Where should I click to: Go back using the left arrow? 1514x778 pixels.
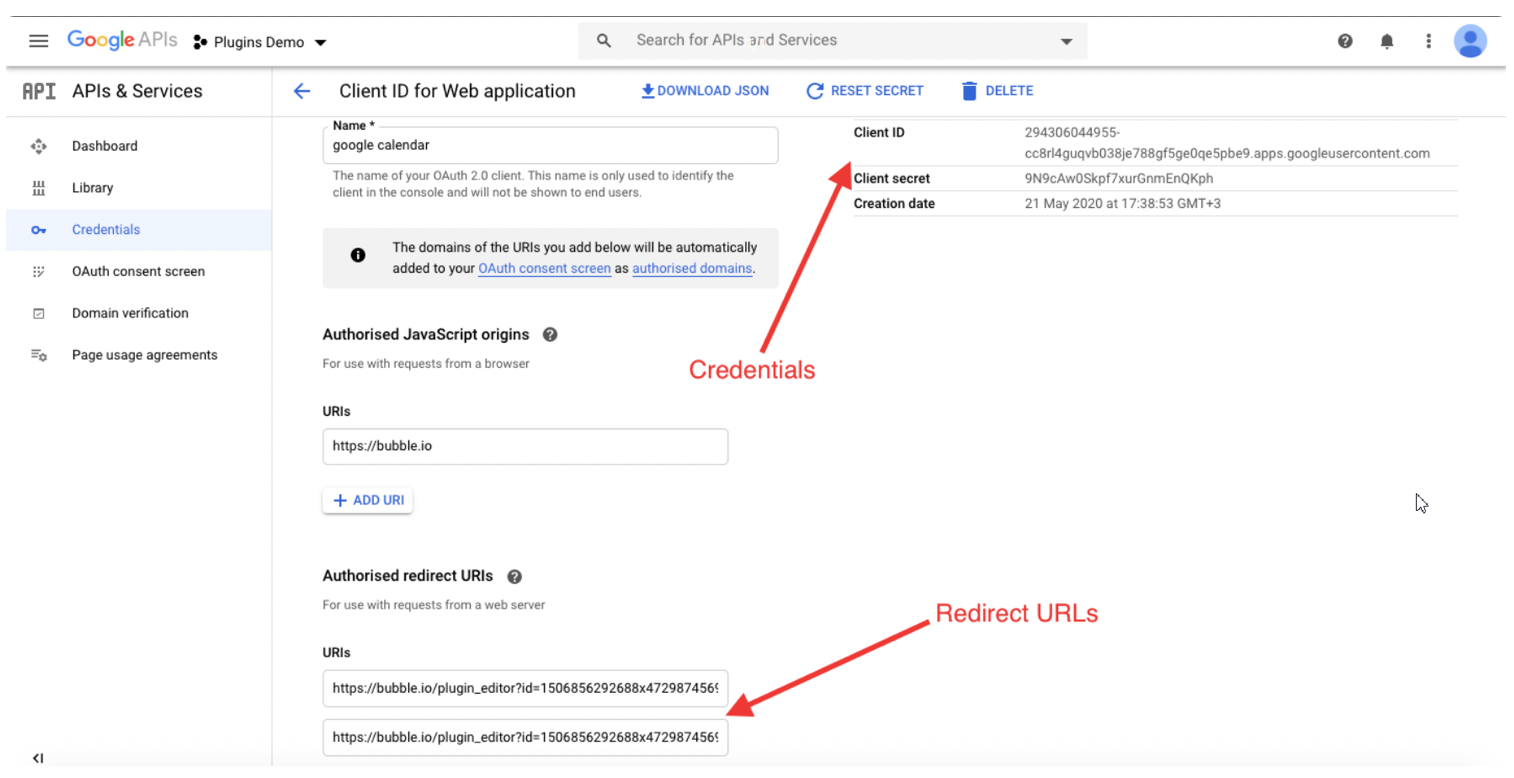click(x=301, y=91)
